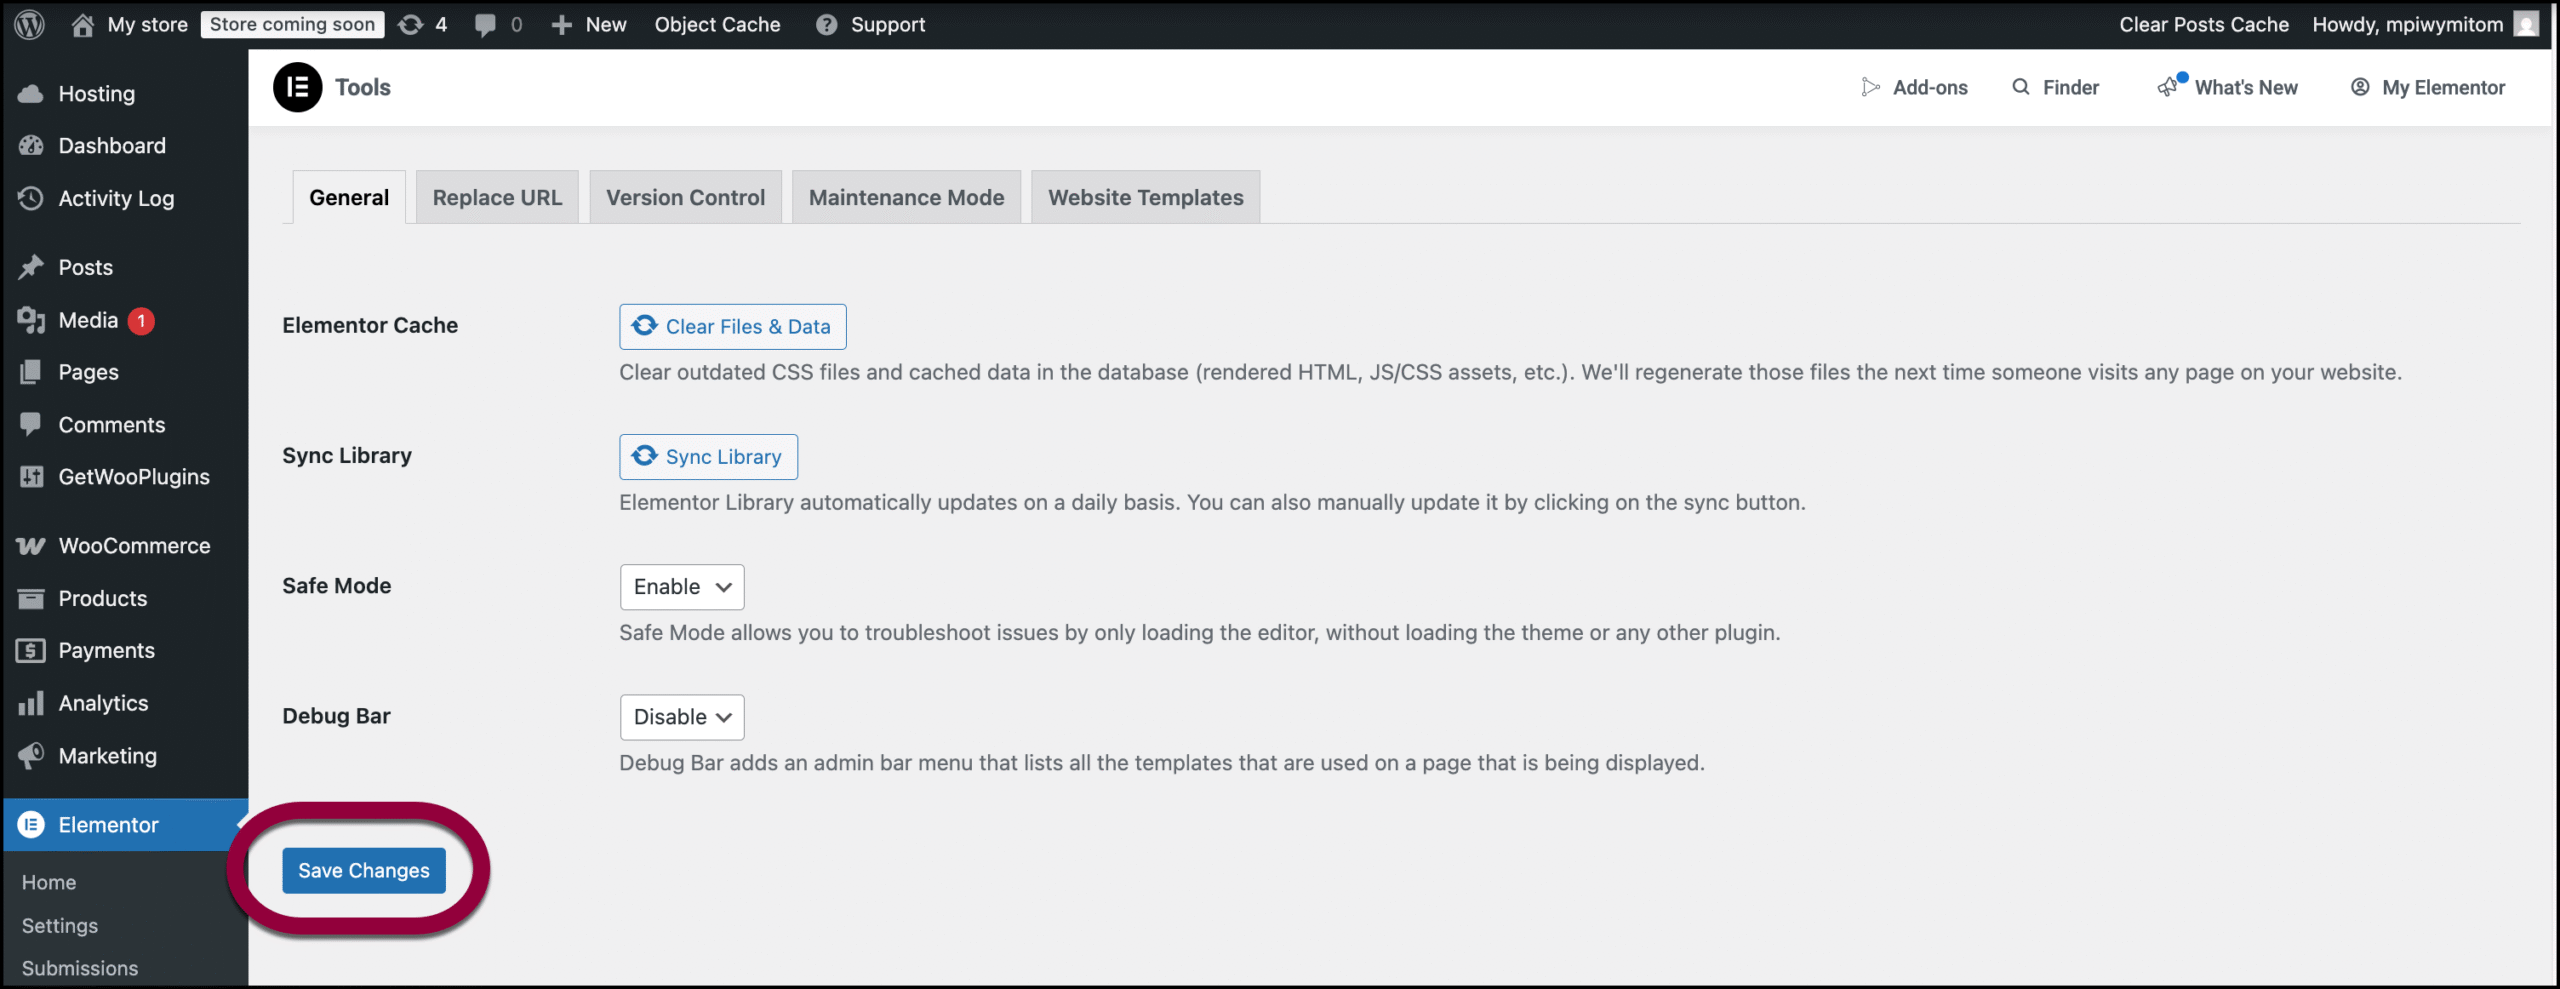Viewport: 2560px width, 989px height.
Task: Open the Version Control tab
Action: point(685,197)
